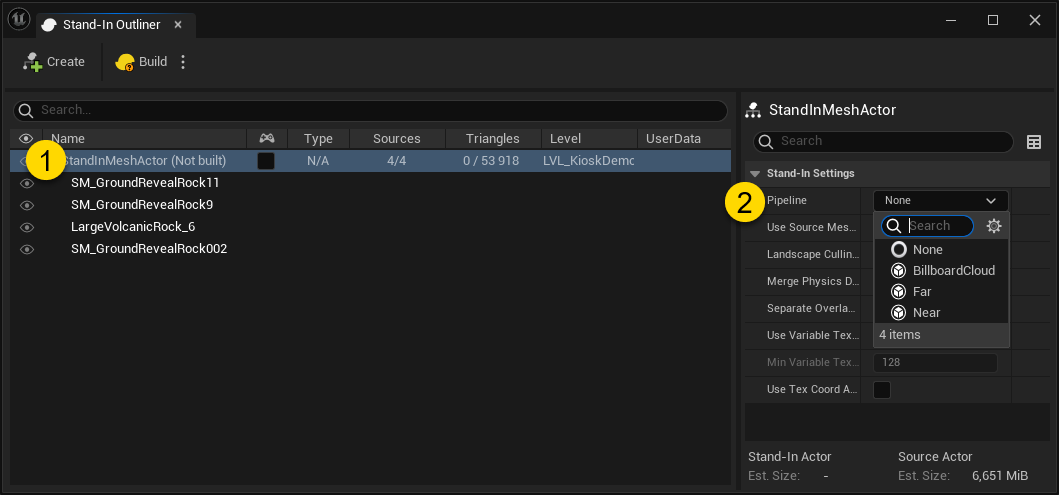Select the LargeVolcanicRock_6 item

pos(133,227)
